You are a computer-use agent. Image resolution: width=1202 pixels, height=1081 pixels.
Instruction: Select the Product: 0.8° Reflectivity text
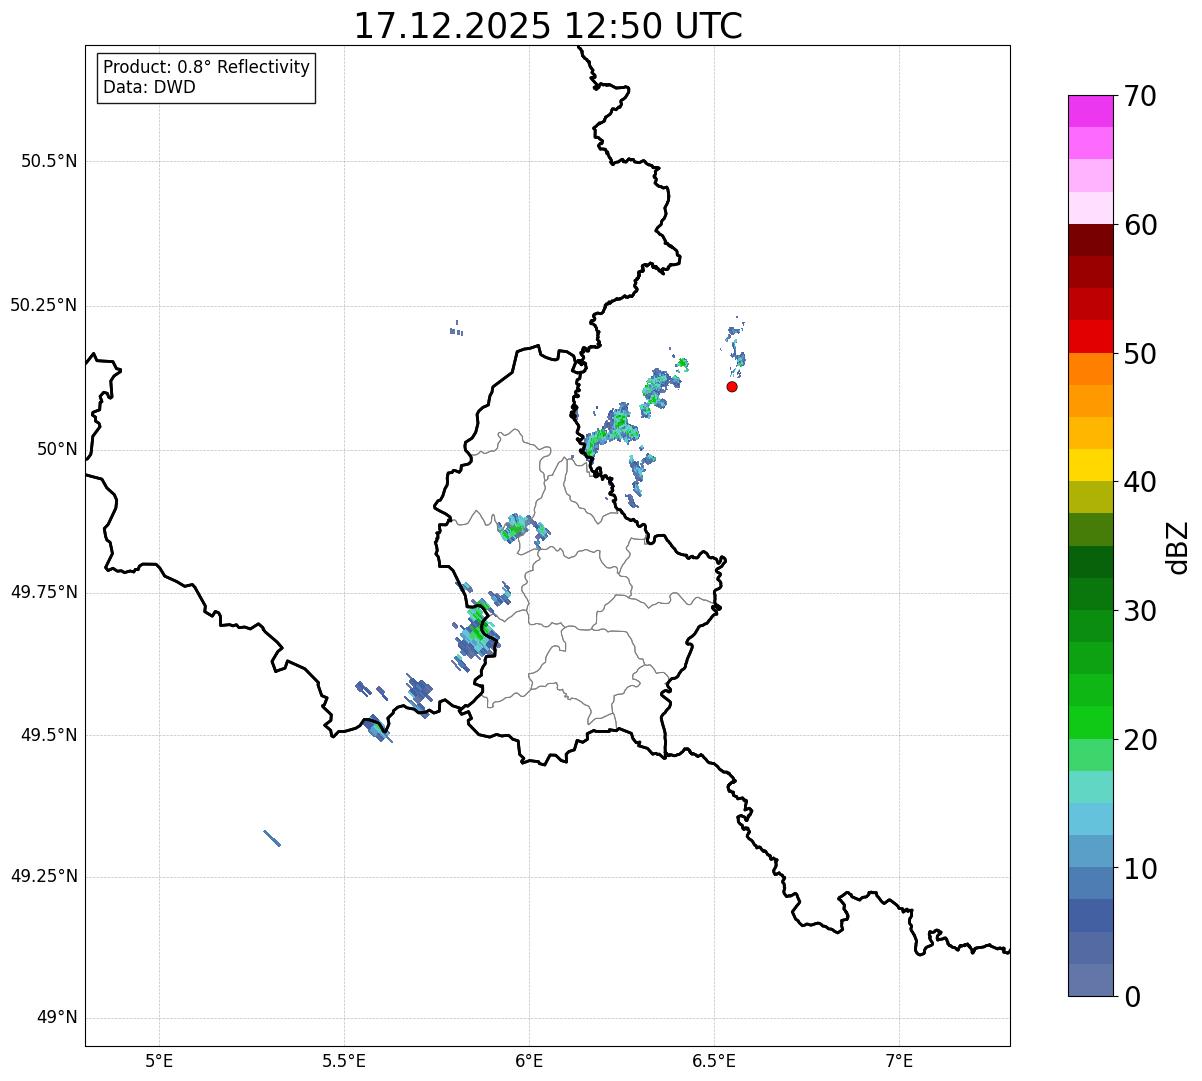[206, 67]
